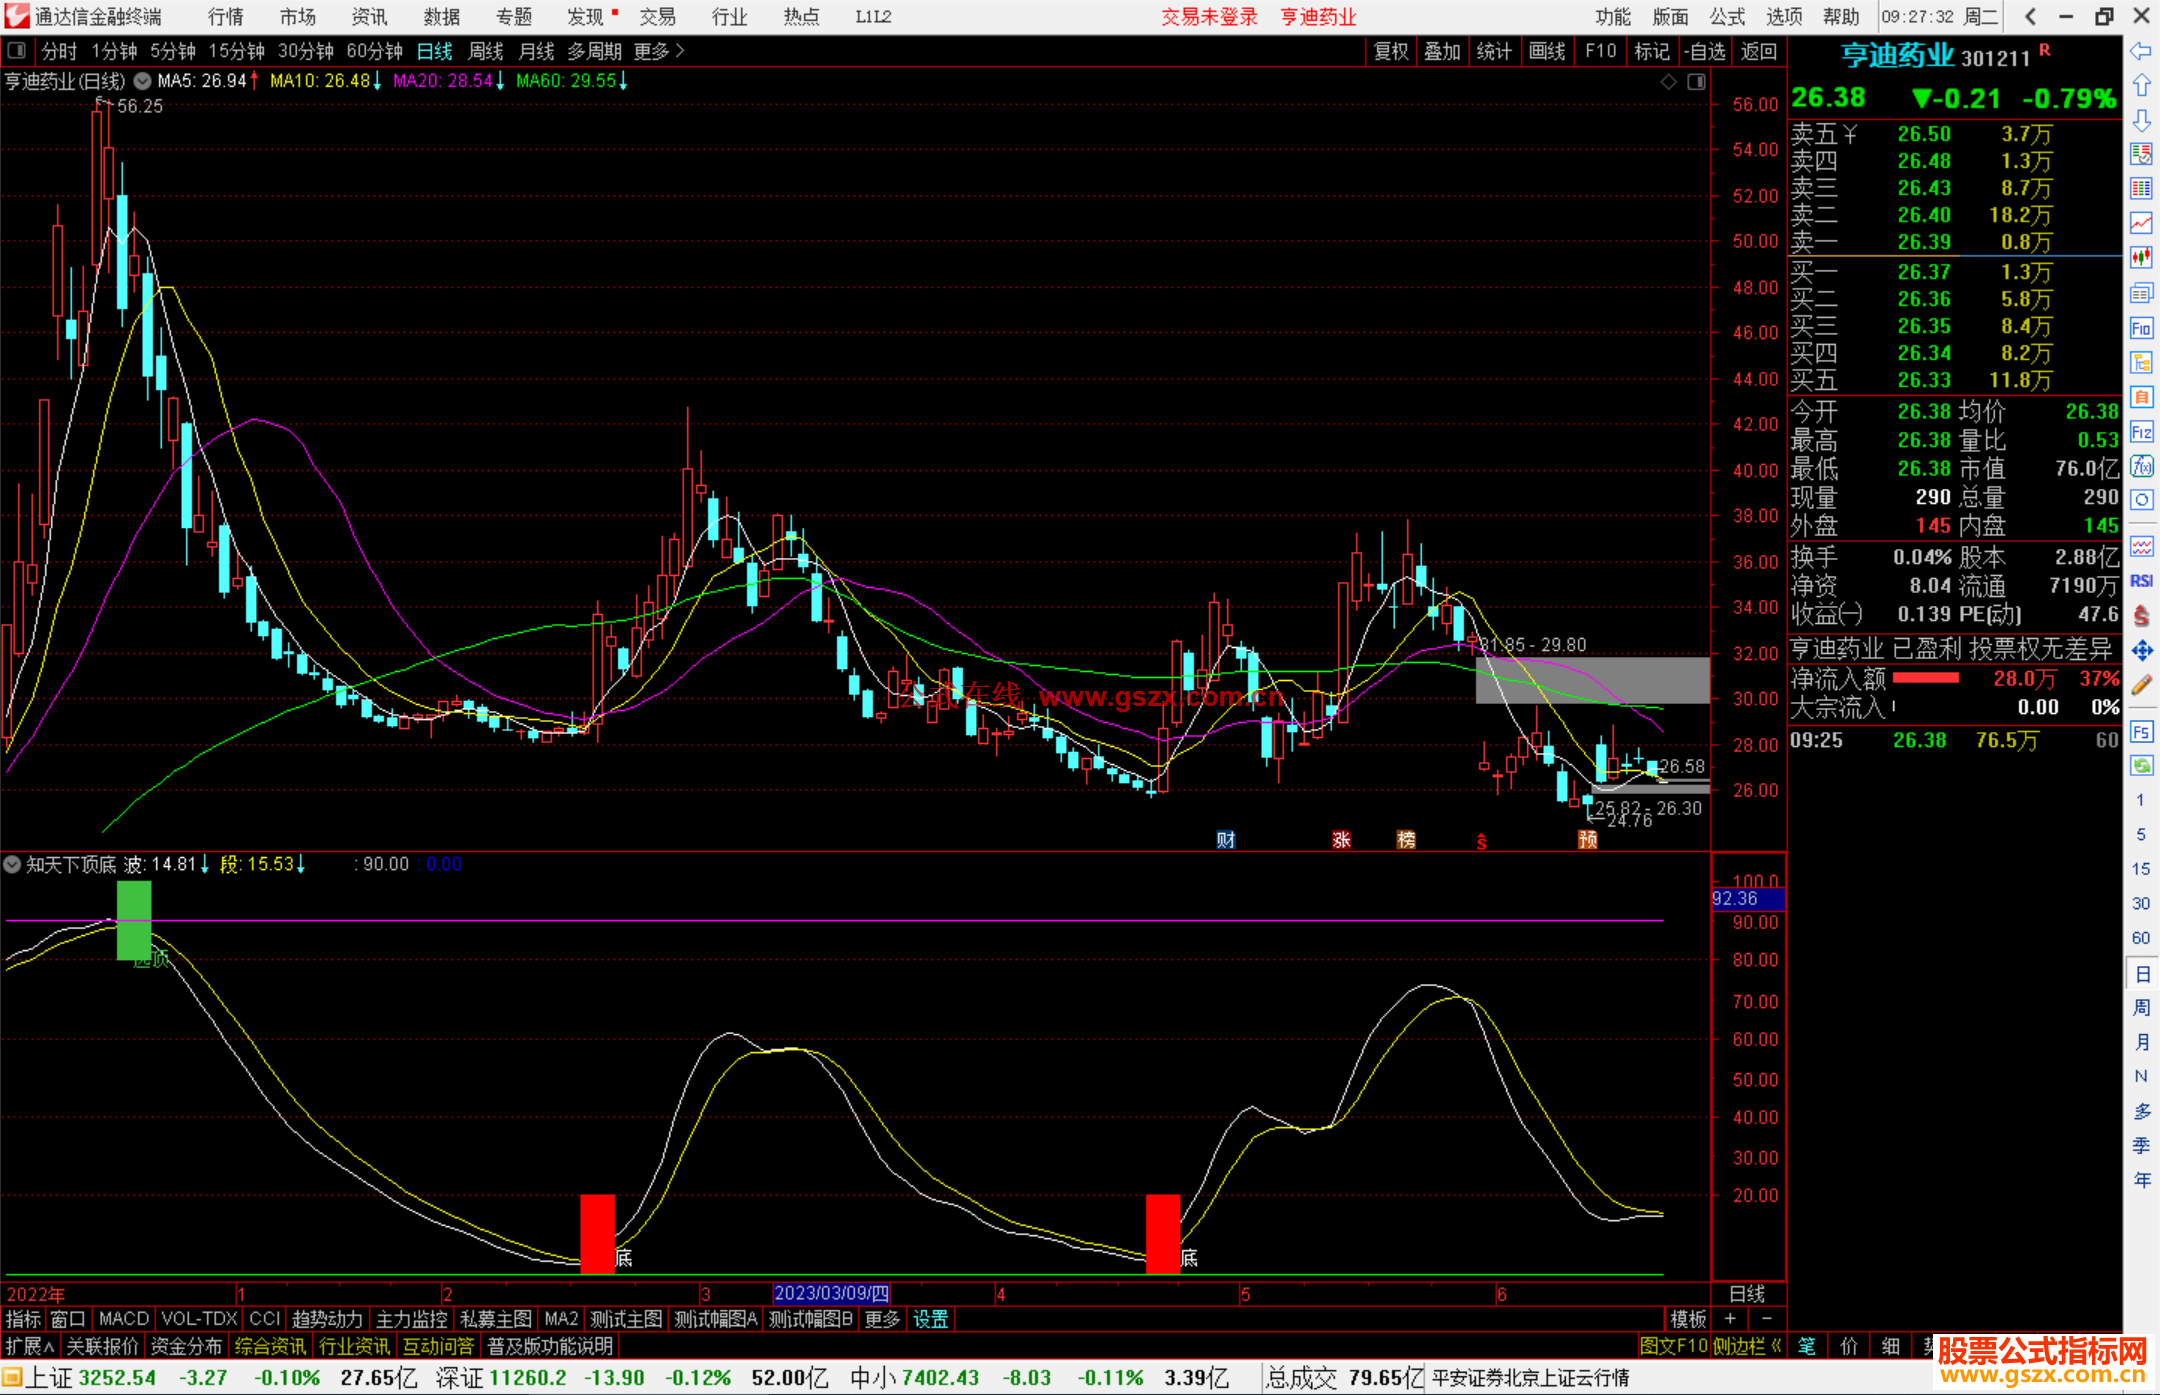The height and width of the screenshot is (1395, 2160).
Task: Toggle the indicator panel circle checkmark
Action: (x=13, y=864)
